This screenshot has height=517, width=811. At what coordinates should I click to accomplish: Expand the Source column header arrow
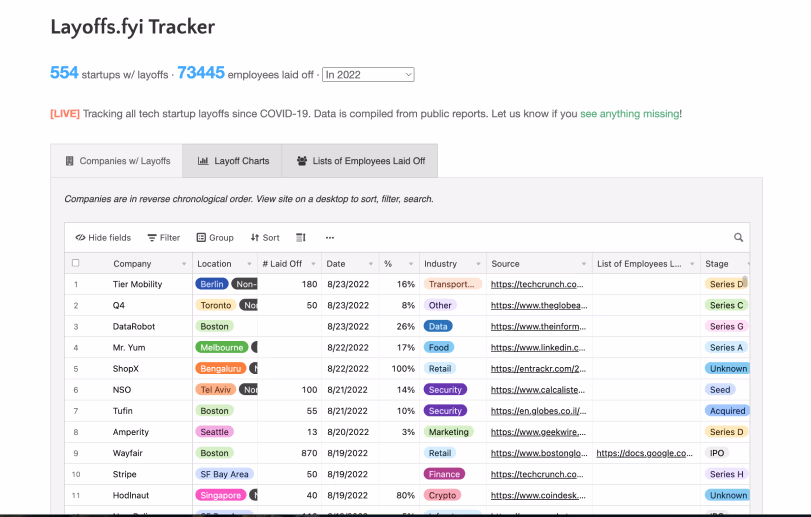coord(584,264)
